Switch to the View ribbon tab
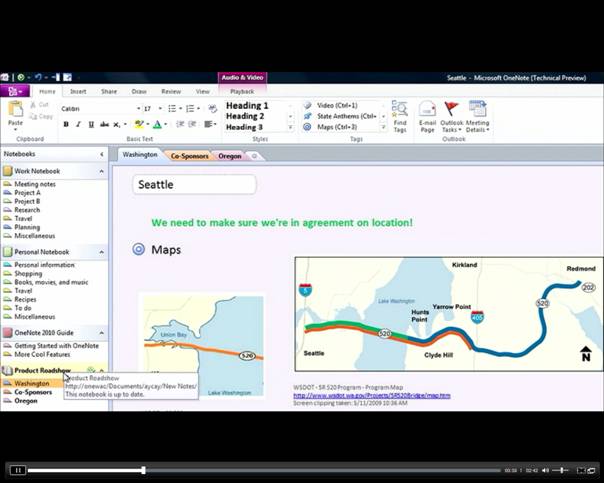The height and width of the screenshot is (483, 604). [202, 91]
